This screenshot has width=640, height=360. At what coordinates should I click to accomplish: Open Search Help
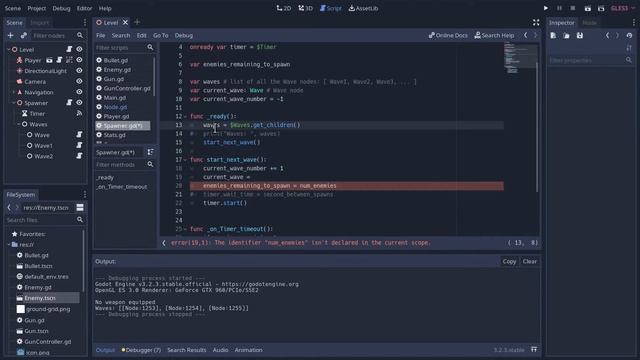coord(494,36)
